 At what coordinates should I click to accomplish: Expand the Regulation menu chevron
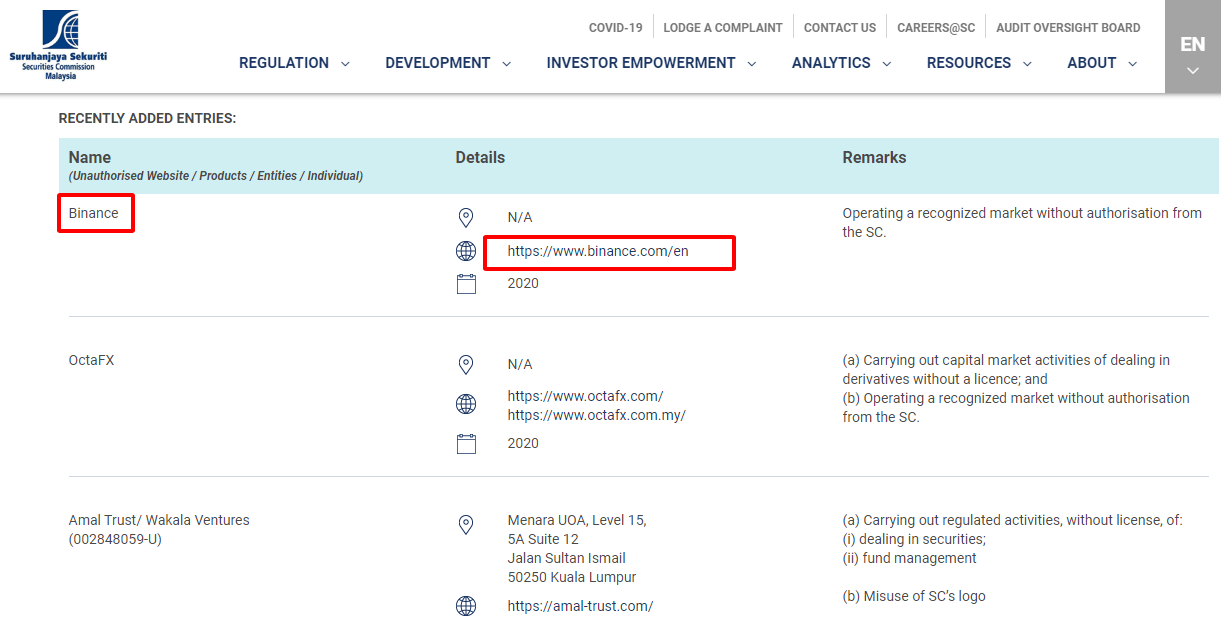(345, 64)
